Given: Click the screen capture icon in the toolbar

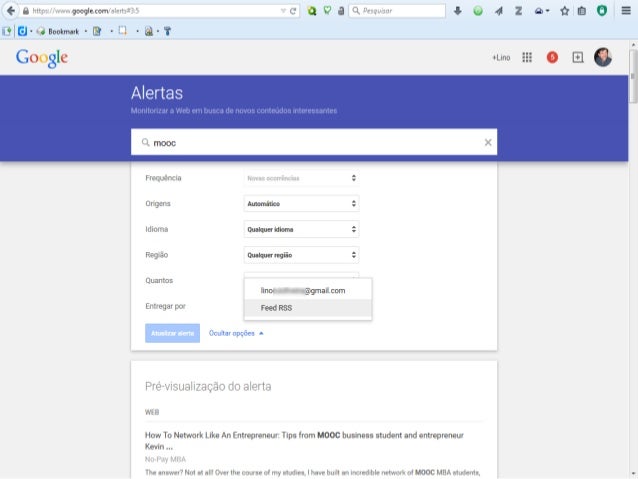Looking at the screenshot, I should (122, 31).
